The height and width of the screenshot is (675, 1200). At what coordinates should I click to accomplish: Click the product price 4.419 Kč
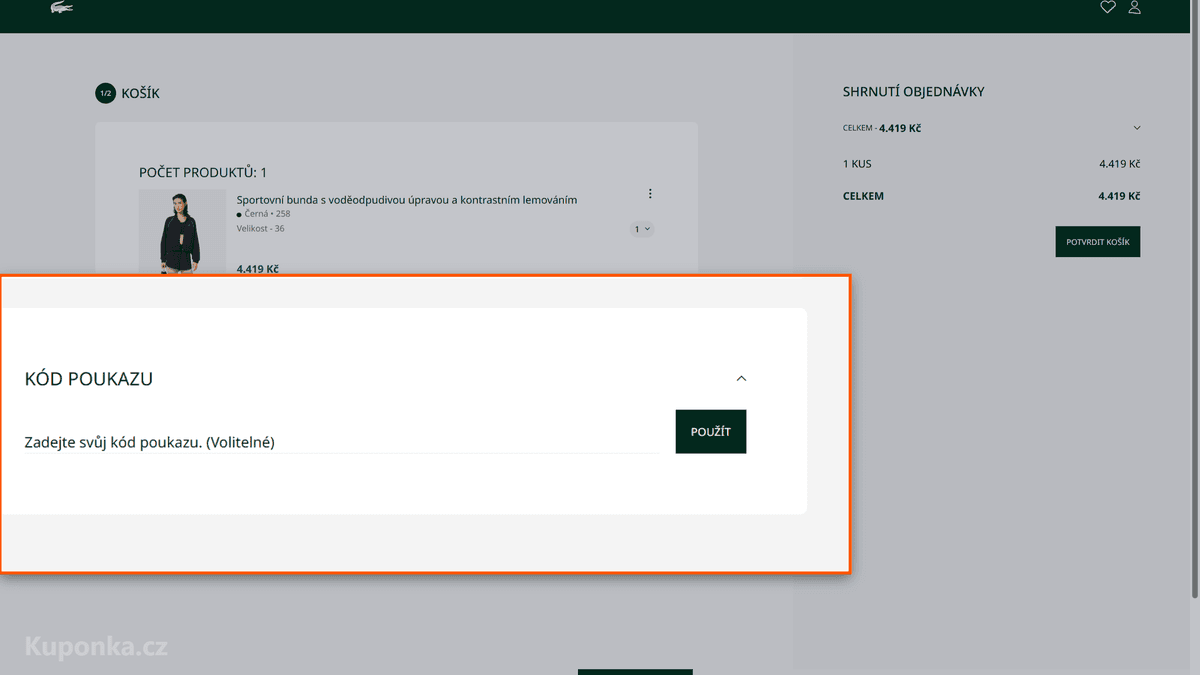click(258, 268)
